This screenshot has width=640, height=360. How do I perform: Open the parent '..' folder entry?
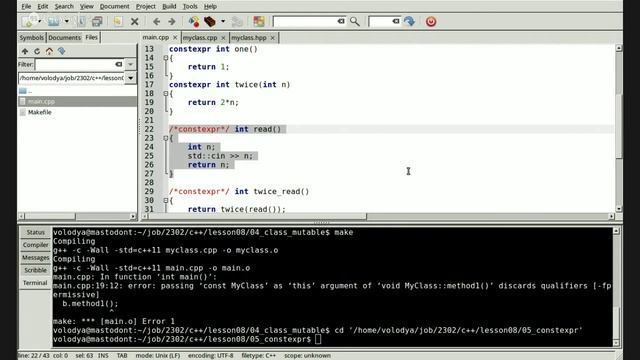point(77,91)
